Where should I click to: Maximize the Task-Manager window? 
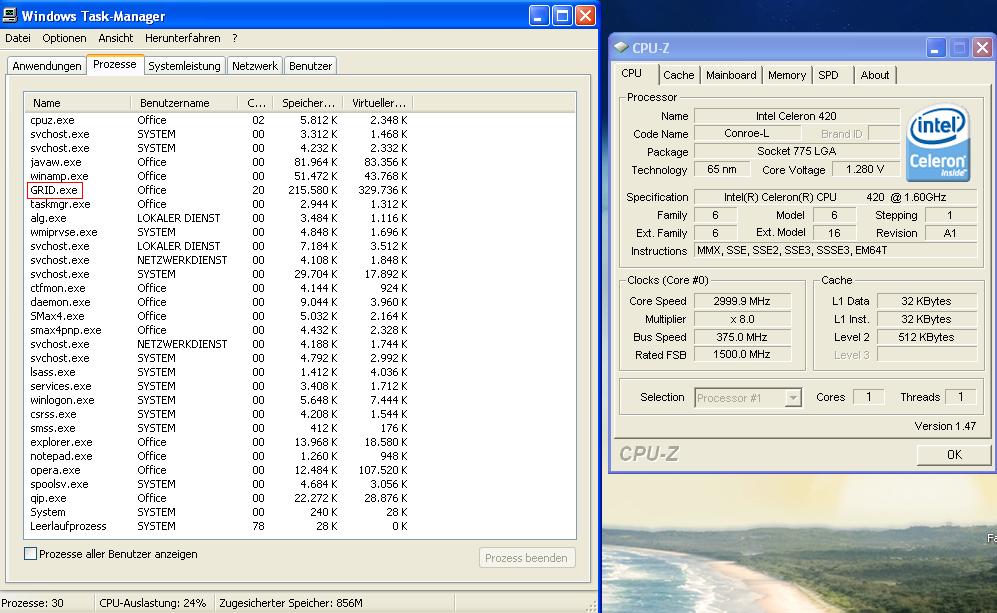pyautogui.click(x=562, y=15)
